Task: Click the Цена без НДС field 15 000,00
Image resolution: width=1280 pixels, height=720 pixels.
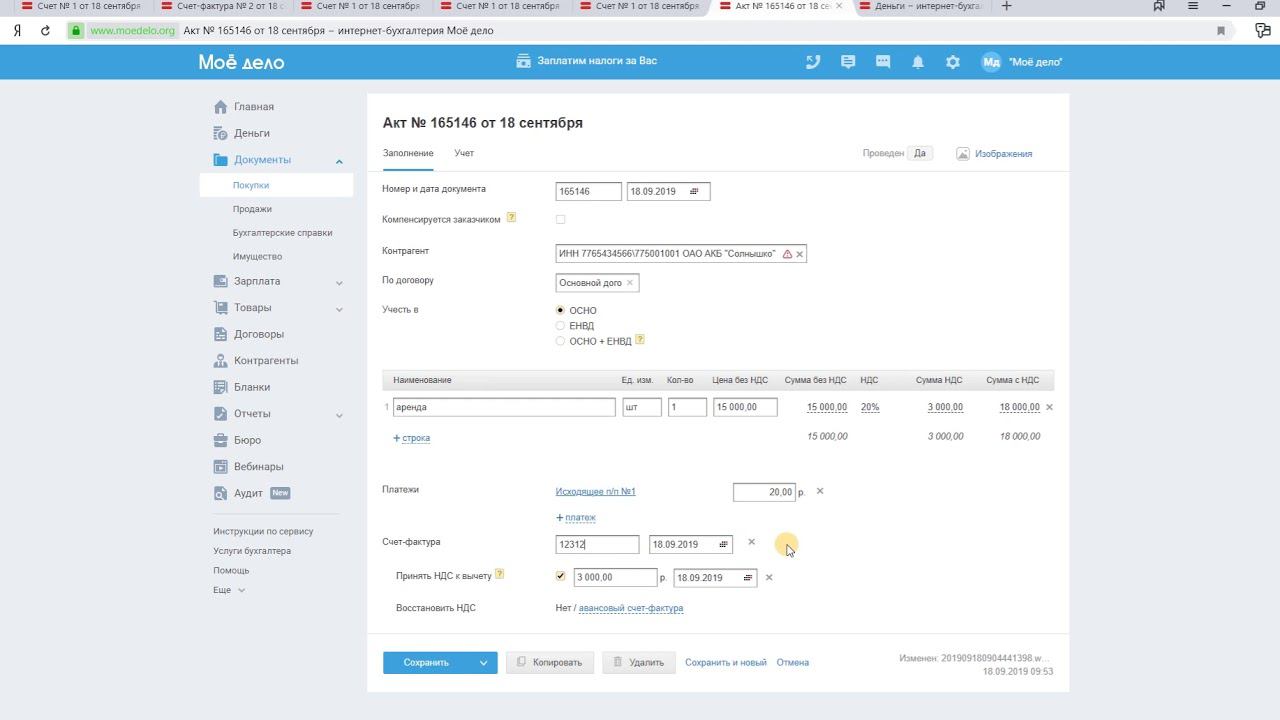Action: (x=745, y=407)
